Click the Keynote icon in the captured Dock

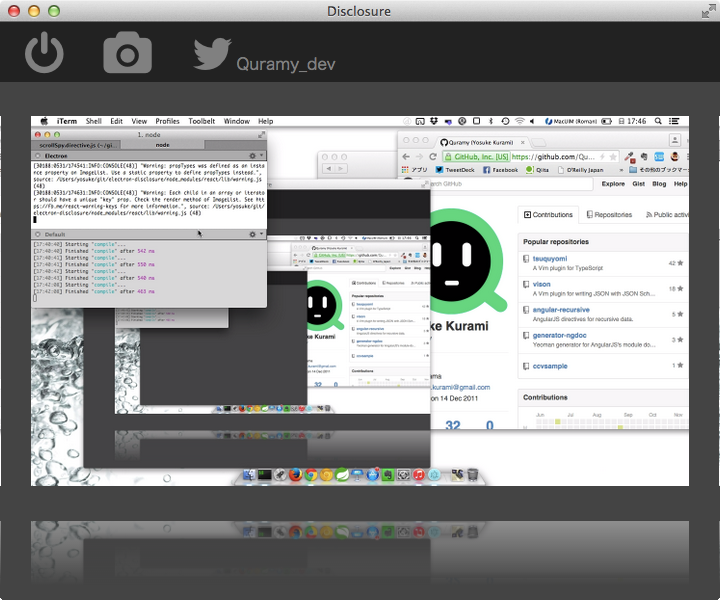pos(357,475)
